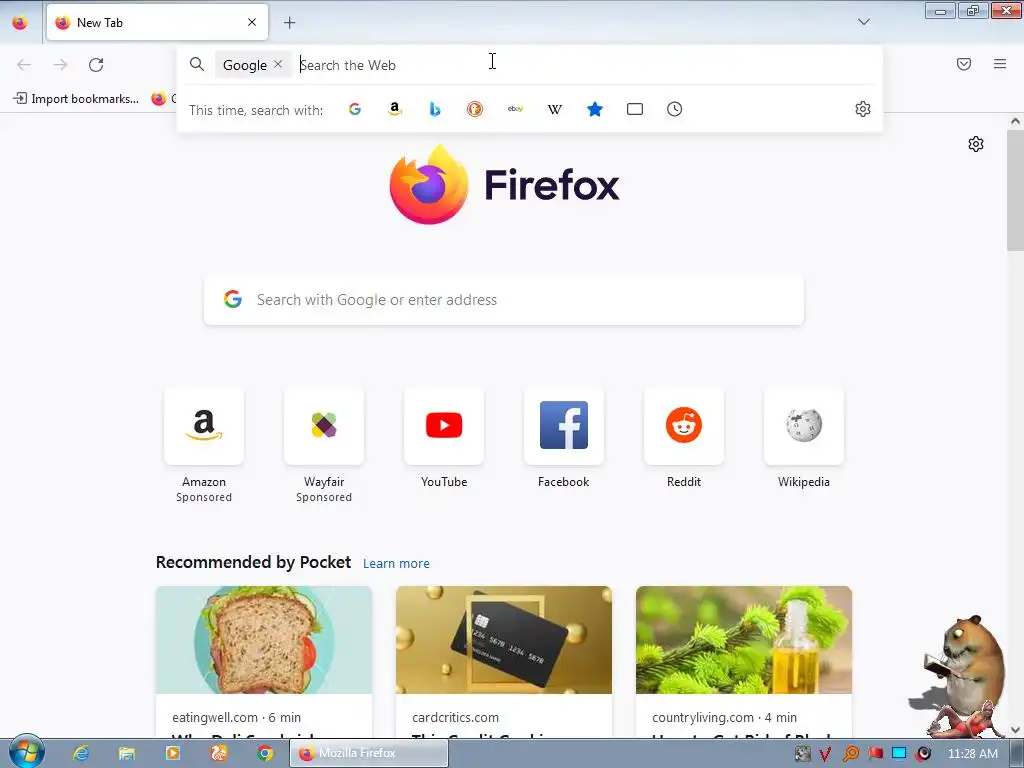Search this time with DuckDuckGo
Viewport: 1024px width, 768px height.
click(475, 109)
